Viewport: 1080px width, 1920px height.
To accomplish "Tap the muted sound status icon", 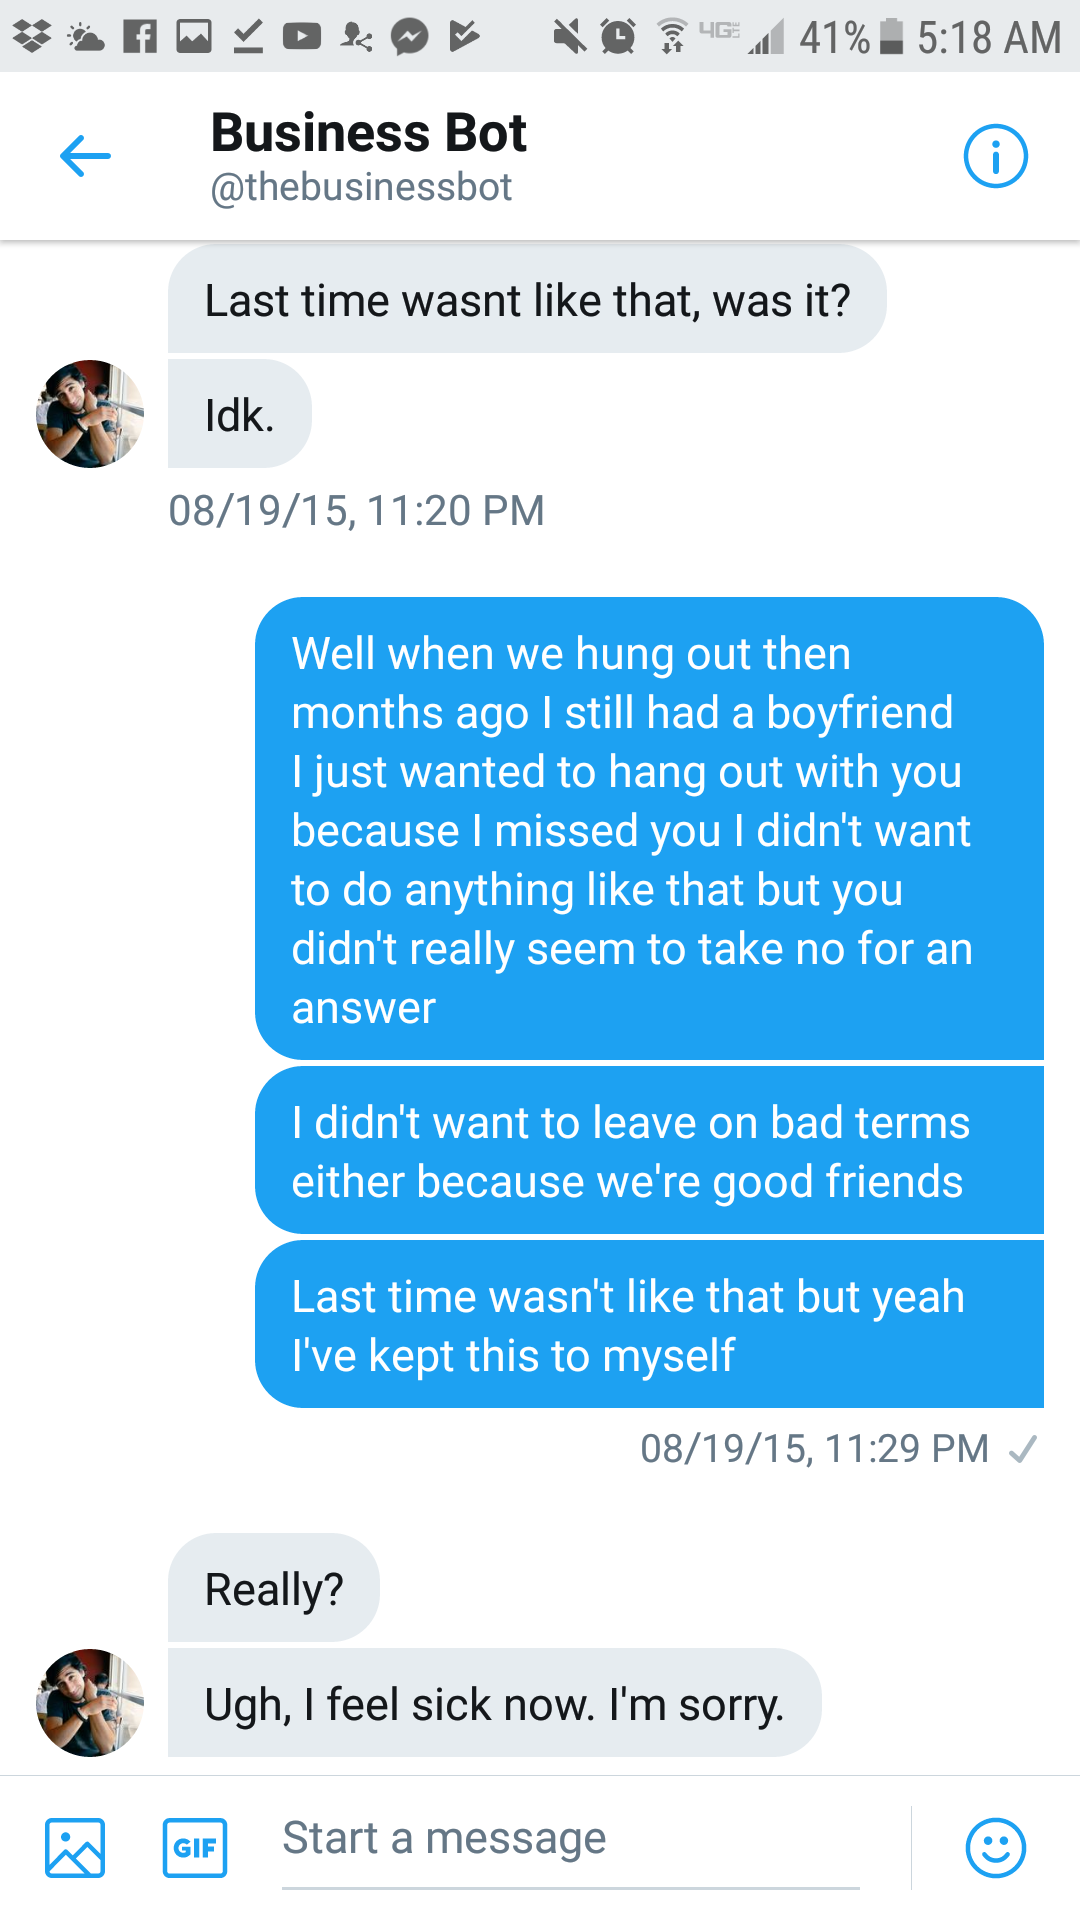I will click(x=569, y=37).
